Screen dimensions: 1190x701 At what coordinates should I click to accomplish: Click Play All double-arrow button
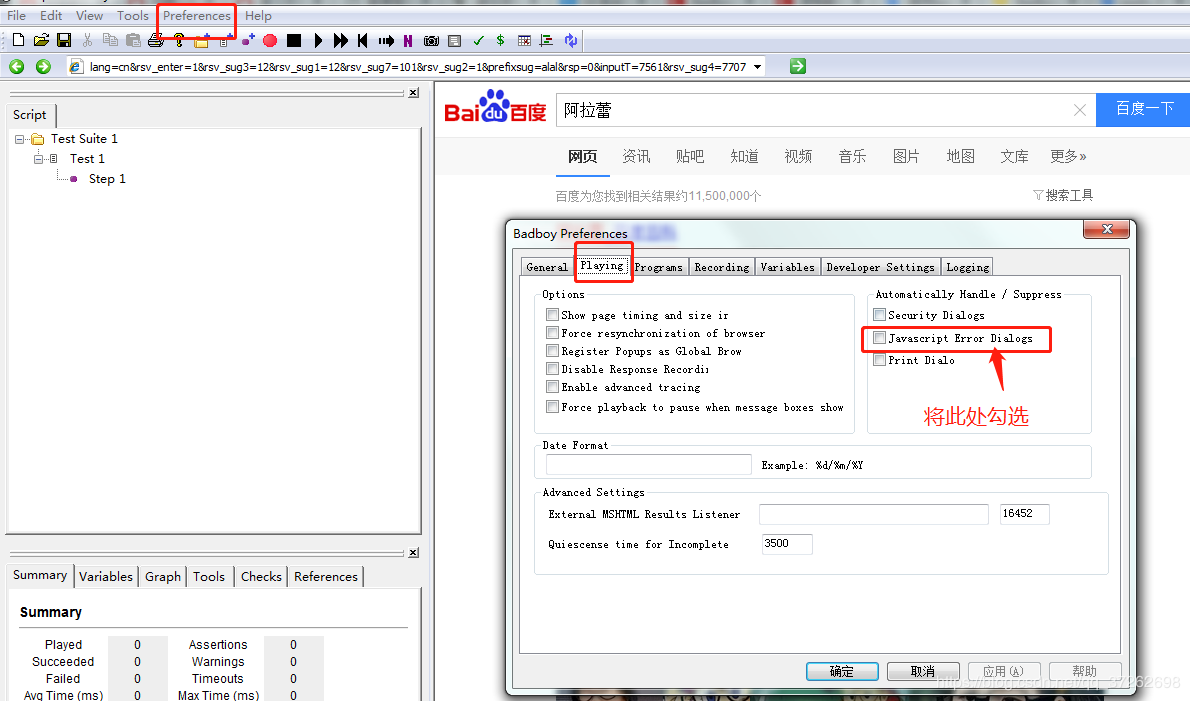point(341,40)
